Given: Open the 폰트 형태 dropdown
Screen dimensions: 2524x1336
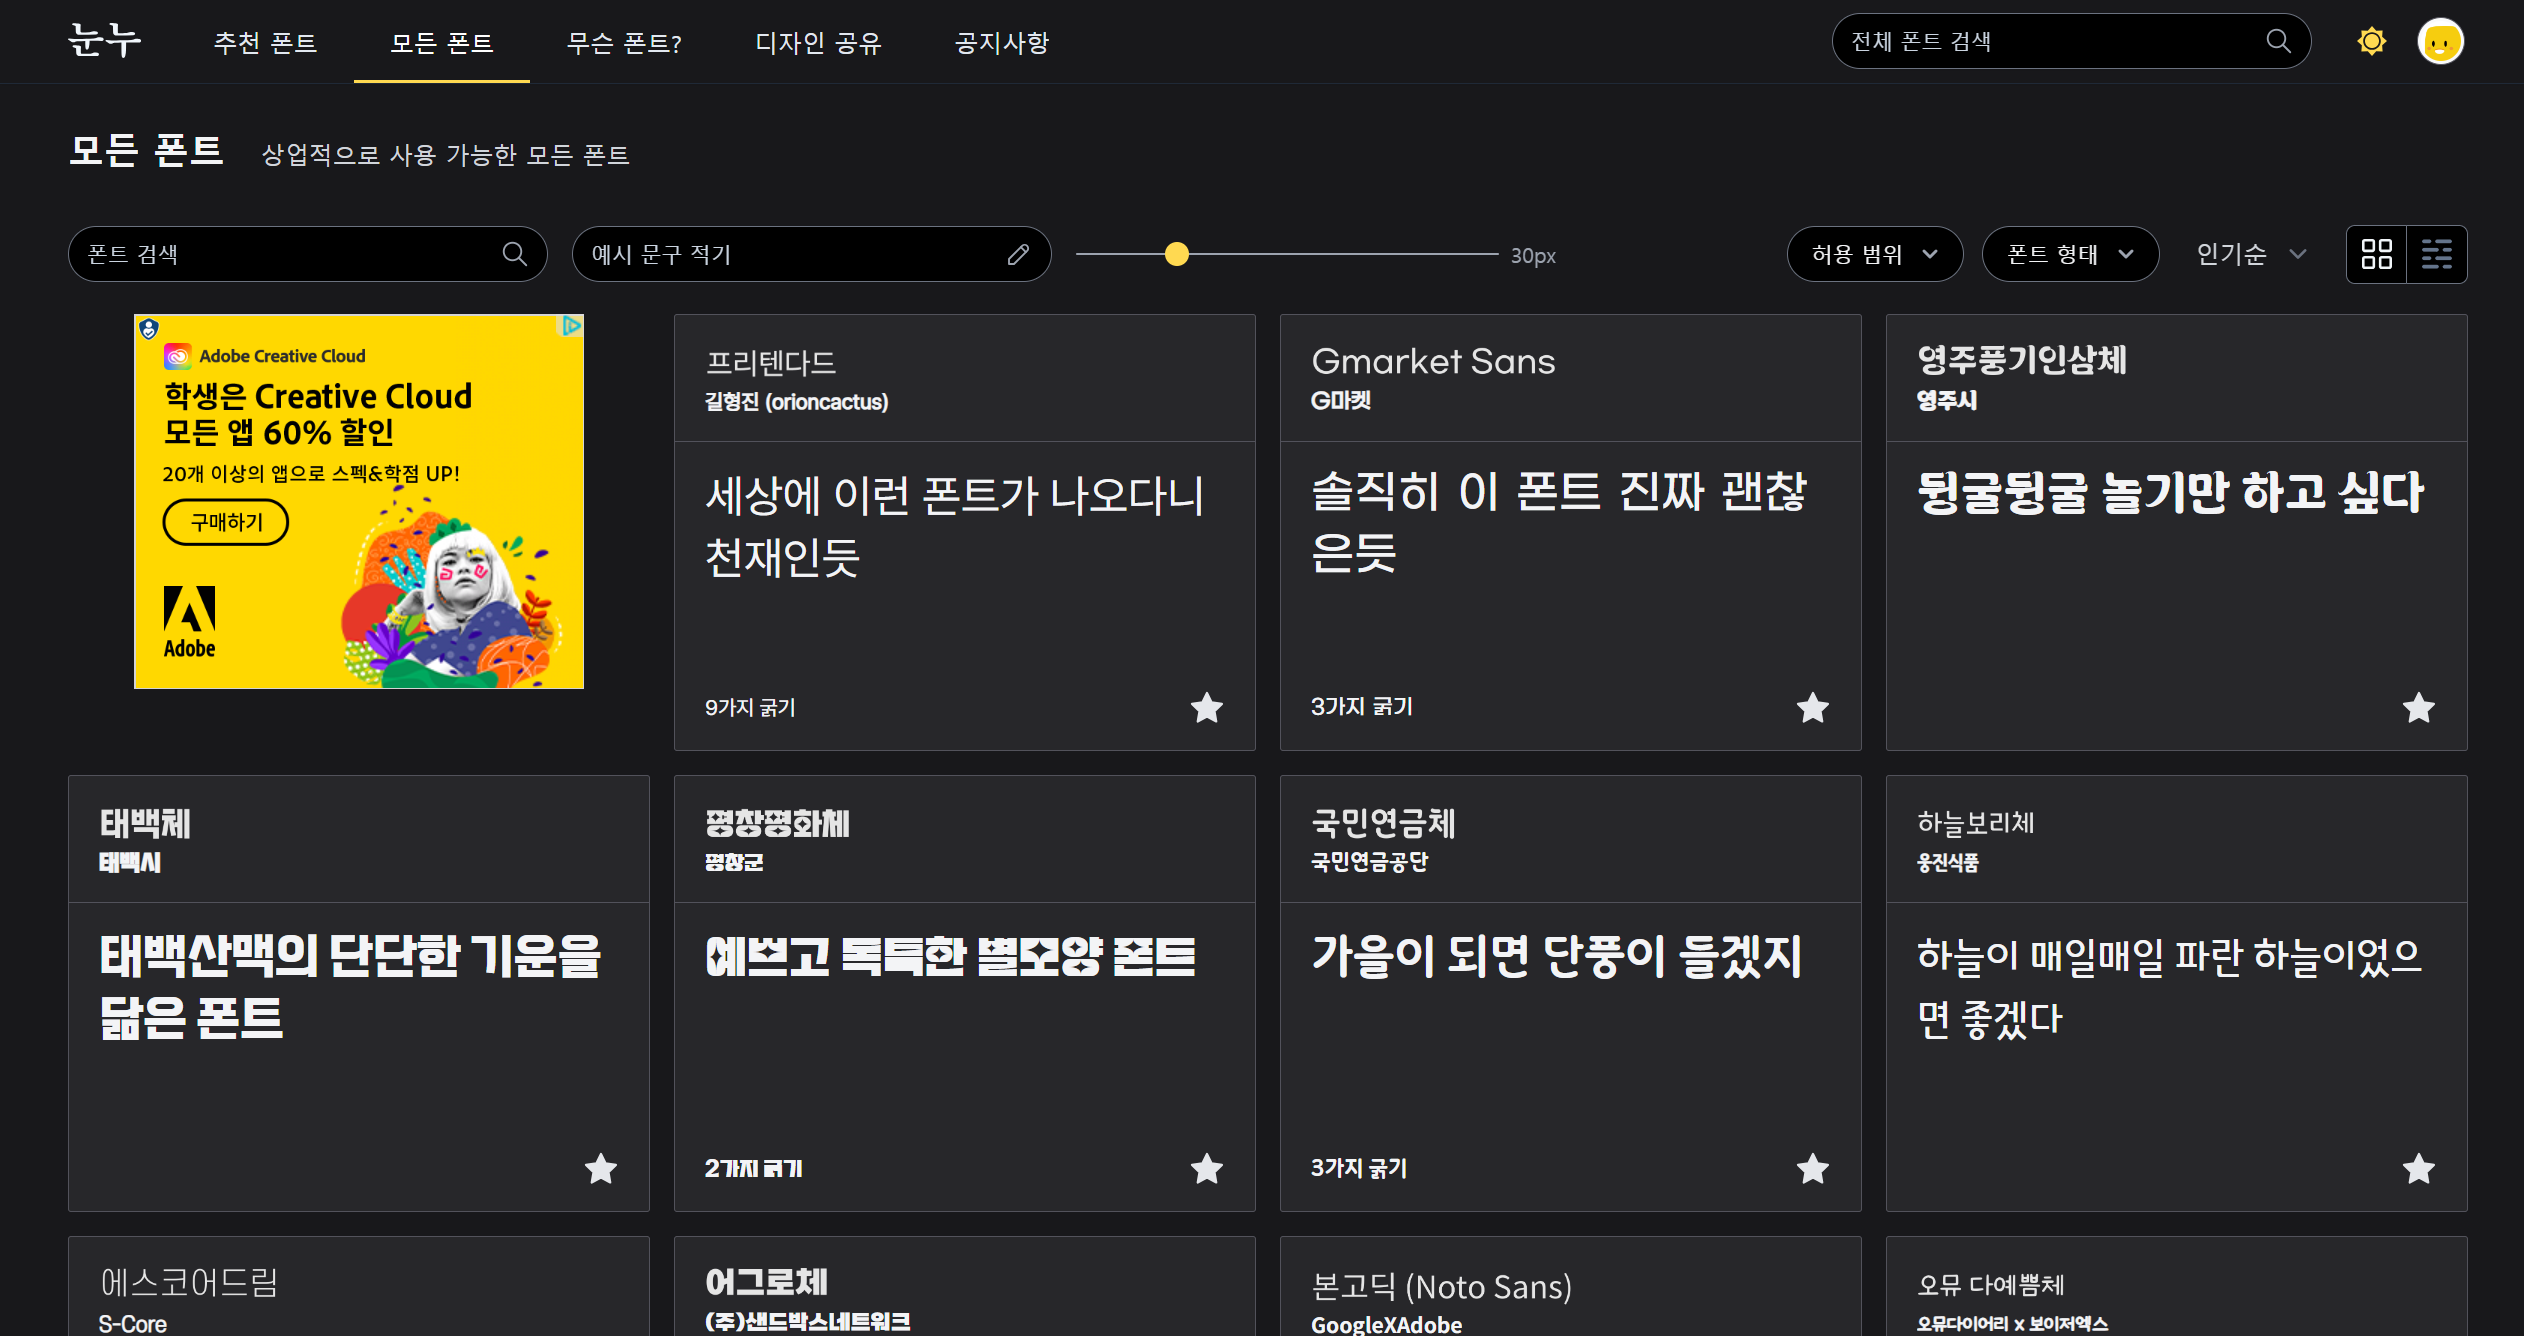Looking at the screenshot, I should tap(2070, 254).
